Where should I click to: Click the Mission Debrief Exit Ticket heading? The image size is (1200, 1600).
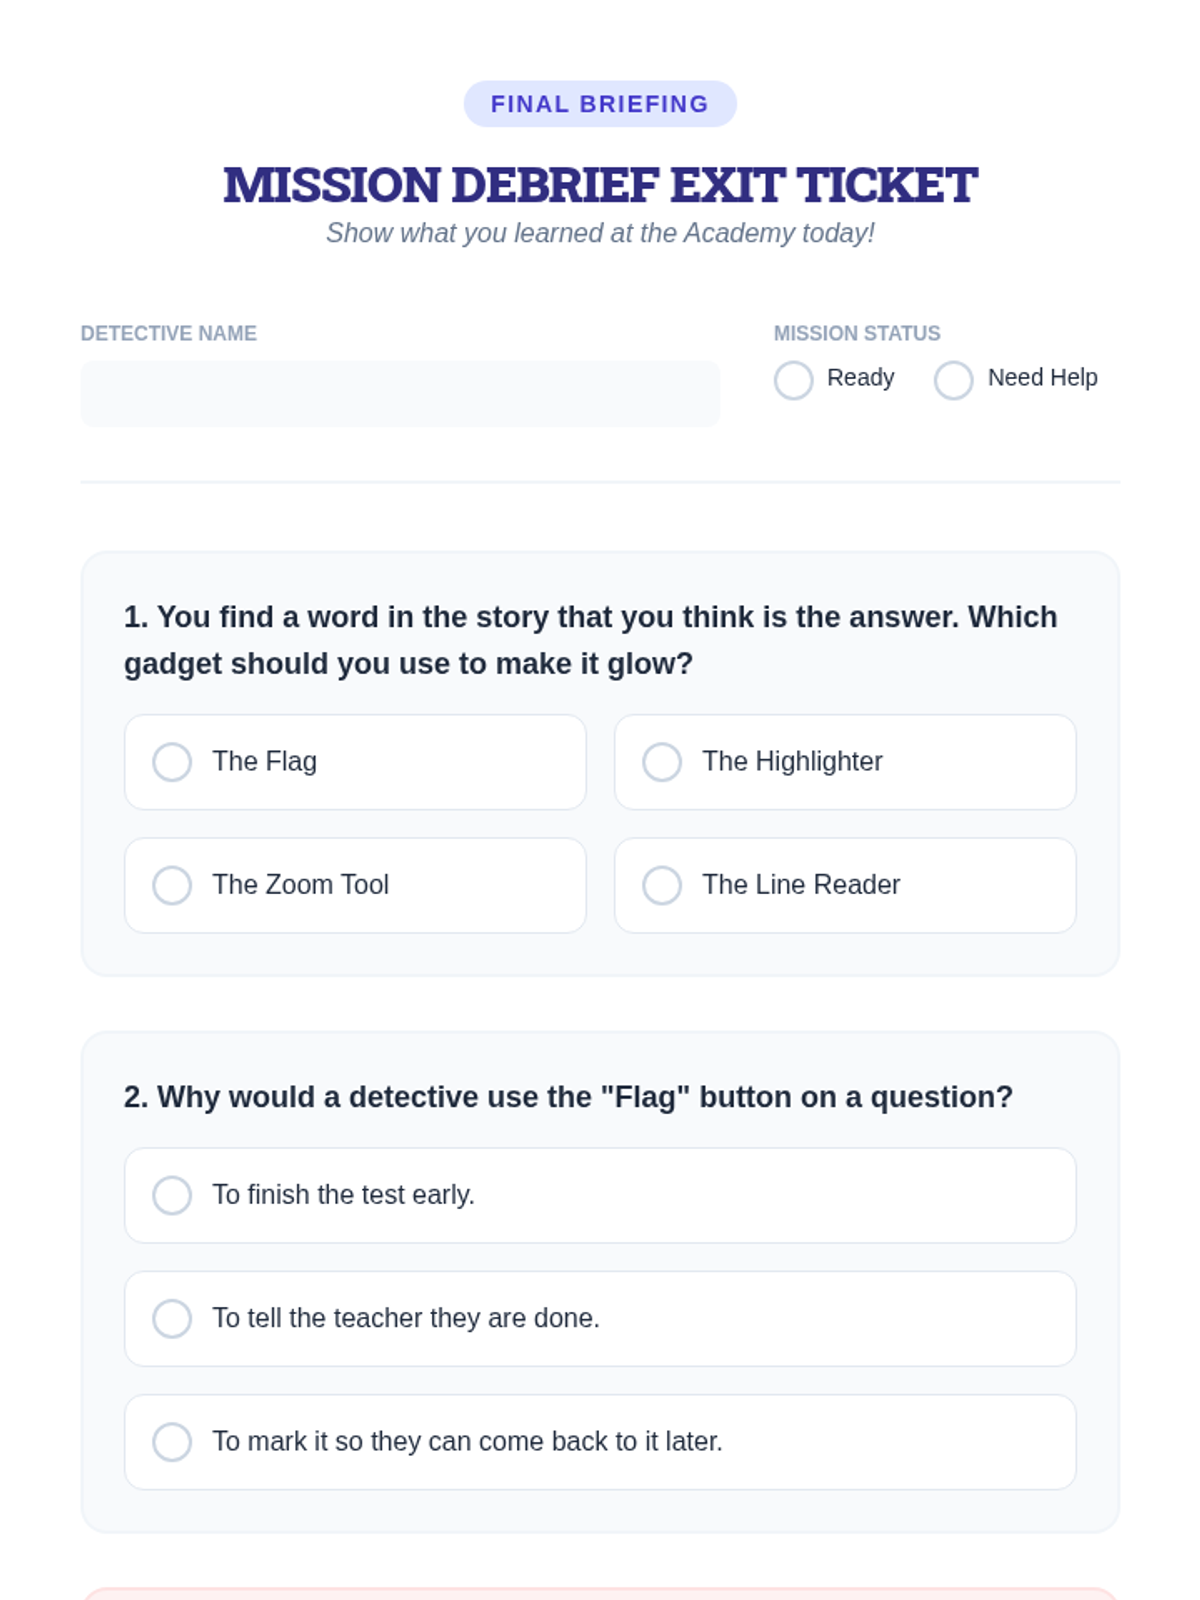click(600, 185)
